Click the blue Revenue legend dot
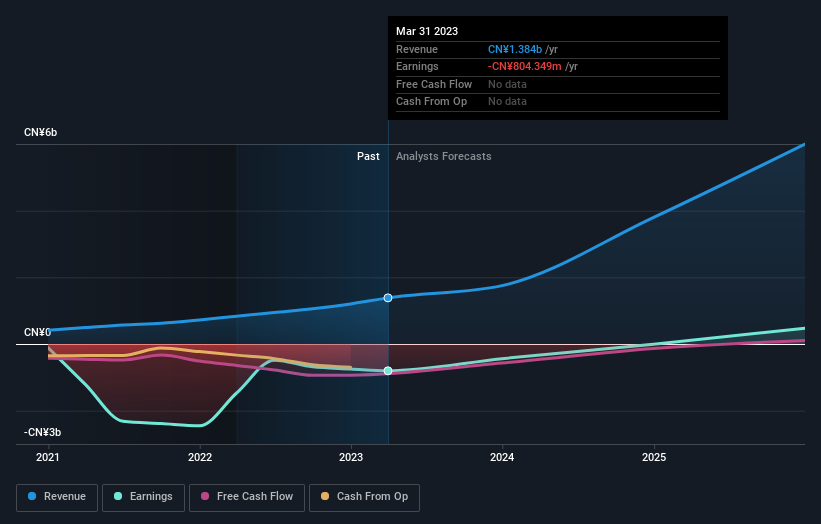 pyautogui.click(x=32, y=496)
